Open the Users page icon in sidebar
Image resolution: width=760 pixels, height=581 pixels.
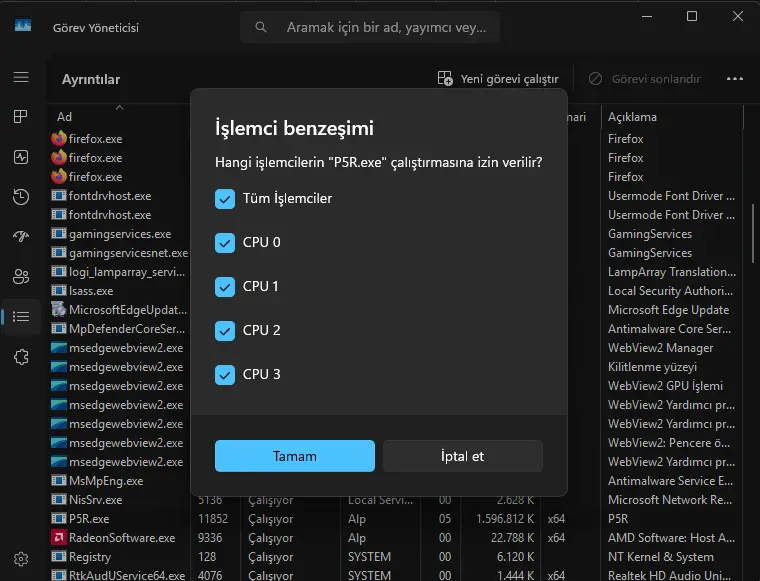(21, 277)
